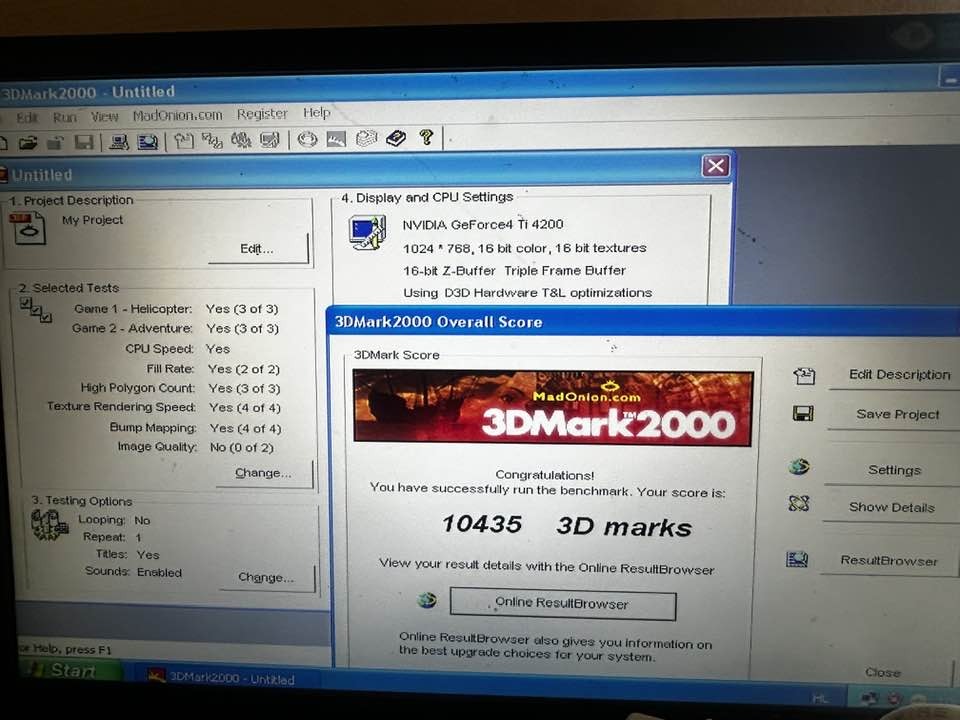This screenshot has width=960, height=720.
Task: Click the computer-monitor toolbar icon right of Save
Action: click(x=119, y=142)
